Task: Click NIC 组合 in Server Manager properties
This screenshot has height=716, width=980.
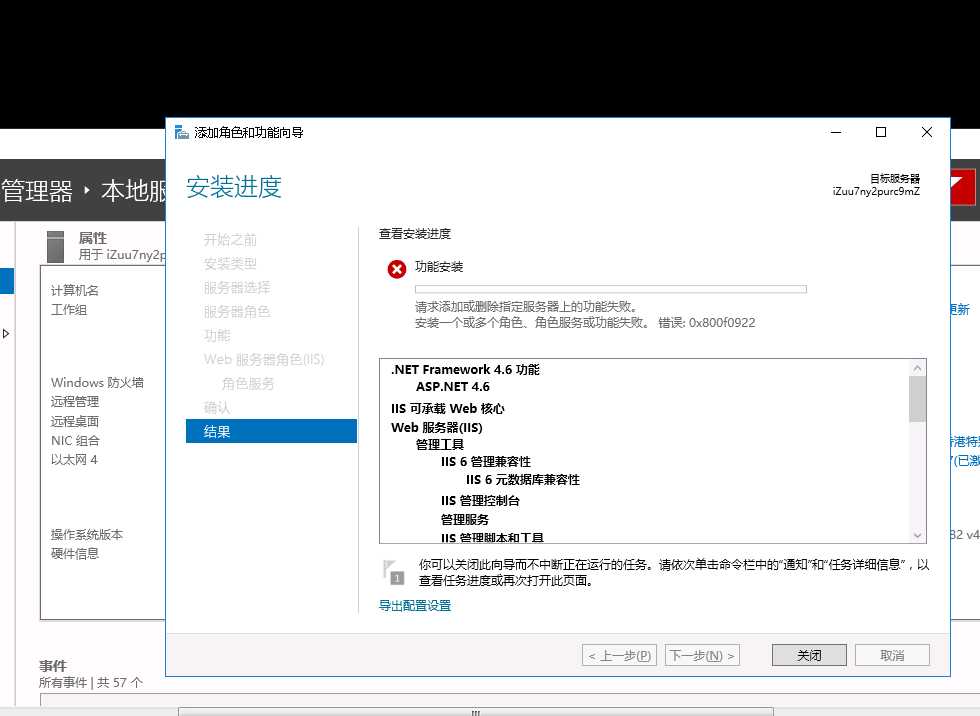Action: click(x=75, y=440)
